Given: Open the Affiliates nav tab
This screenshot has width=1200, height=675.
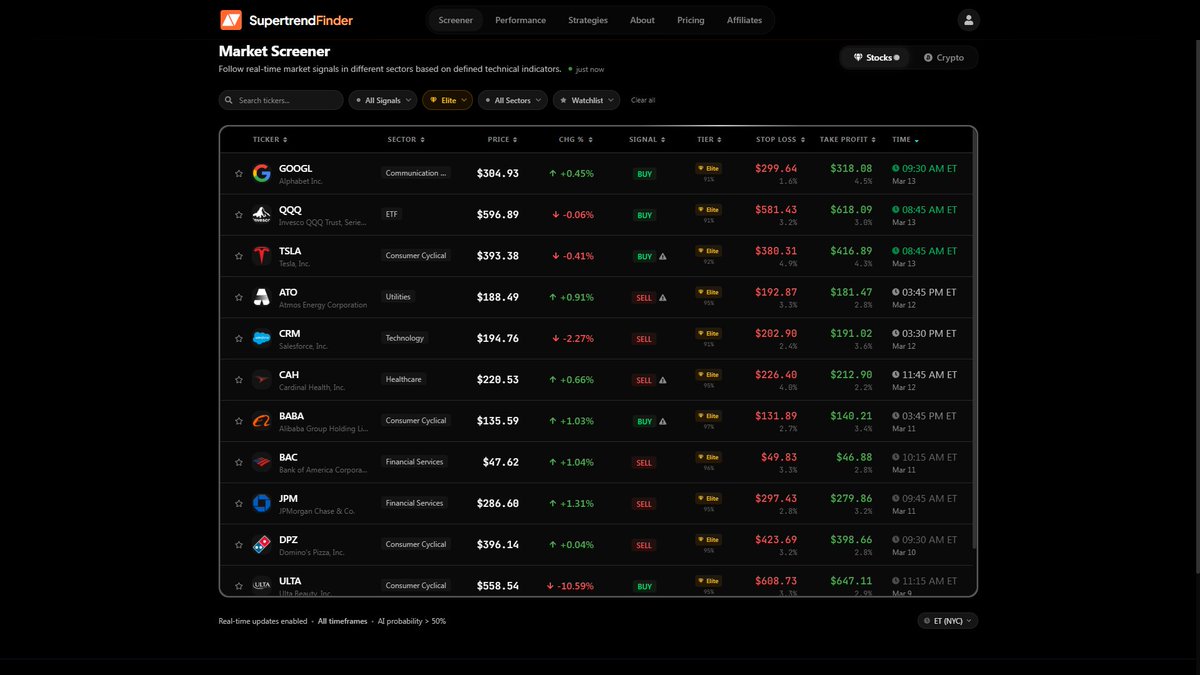Looking at the screenshot, I should [x=745, y=20].
